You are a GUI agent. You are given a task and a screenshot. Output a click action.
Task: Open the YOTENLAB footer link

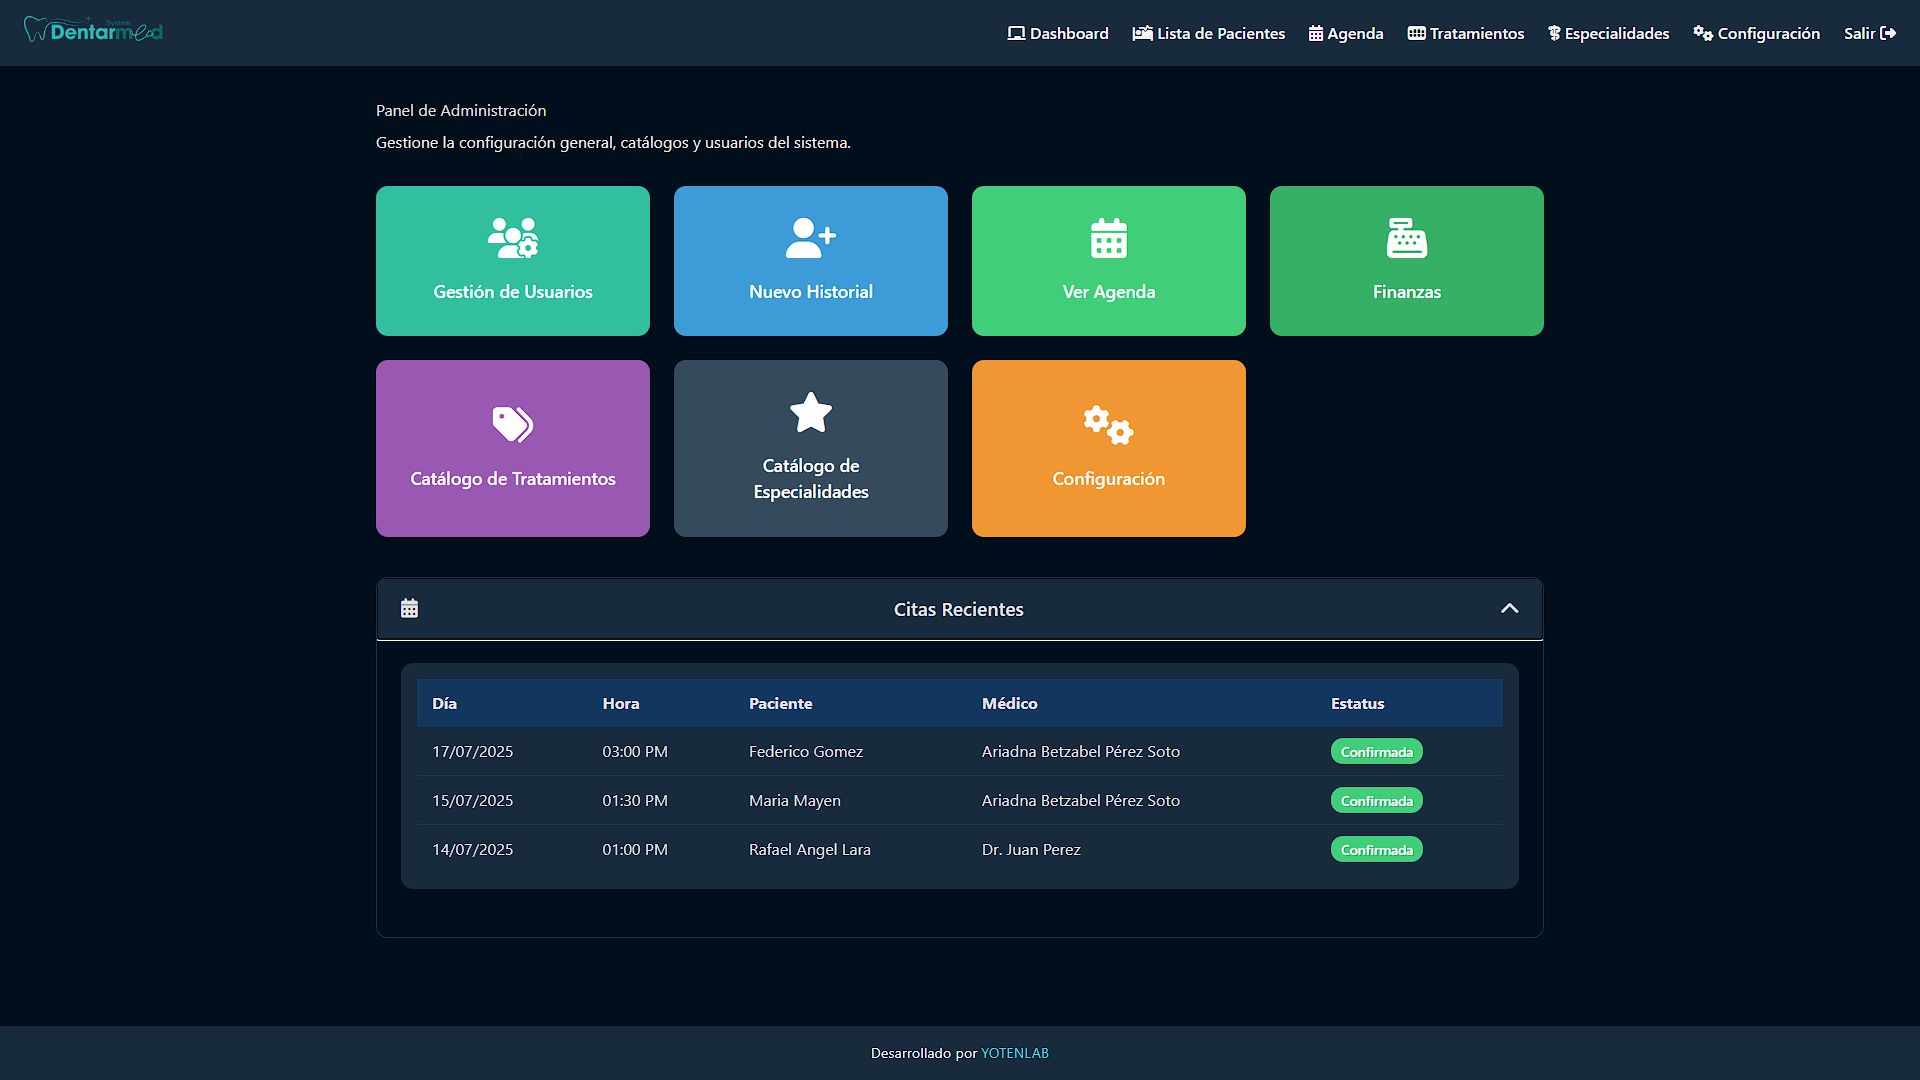1014,1053
